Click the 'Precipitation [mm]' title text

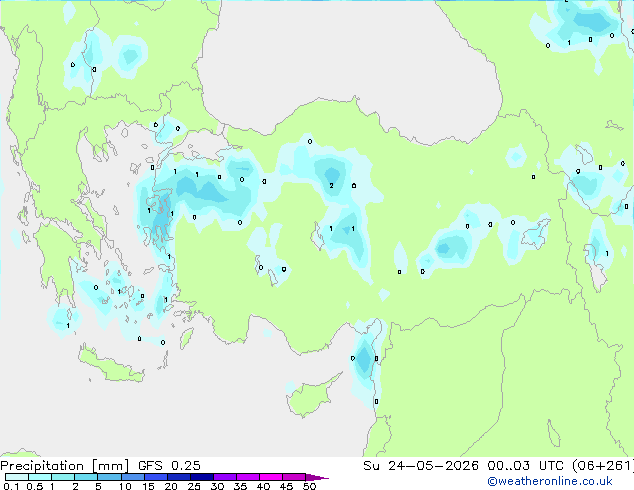(x=65, y=466)
